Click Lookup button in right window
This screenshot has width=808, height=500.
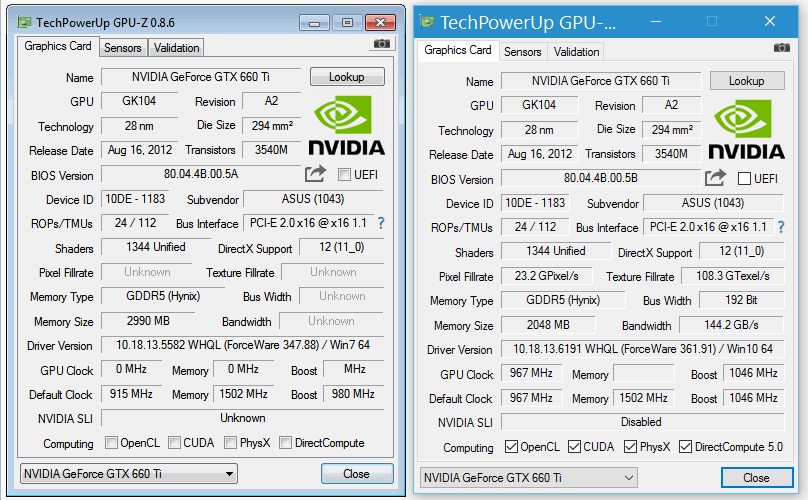[747, 81]
